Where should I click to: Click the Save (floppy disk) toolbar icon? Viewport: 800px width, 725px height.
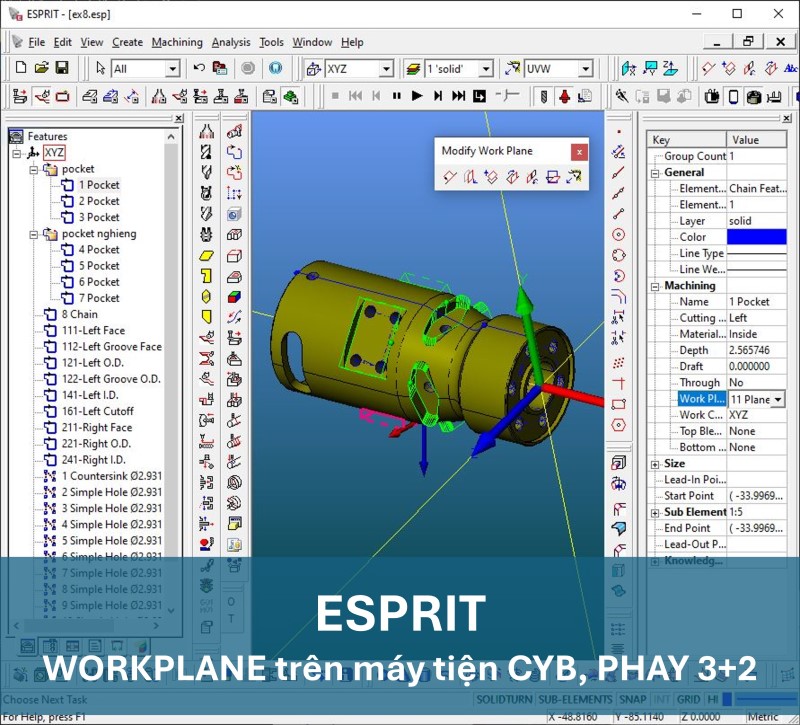[x=62, y=68]
